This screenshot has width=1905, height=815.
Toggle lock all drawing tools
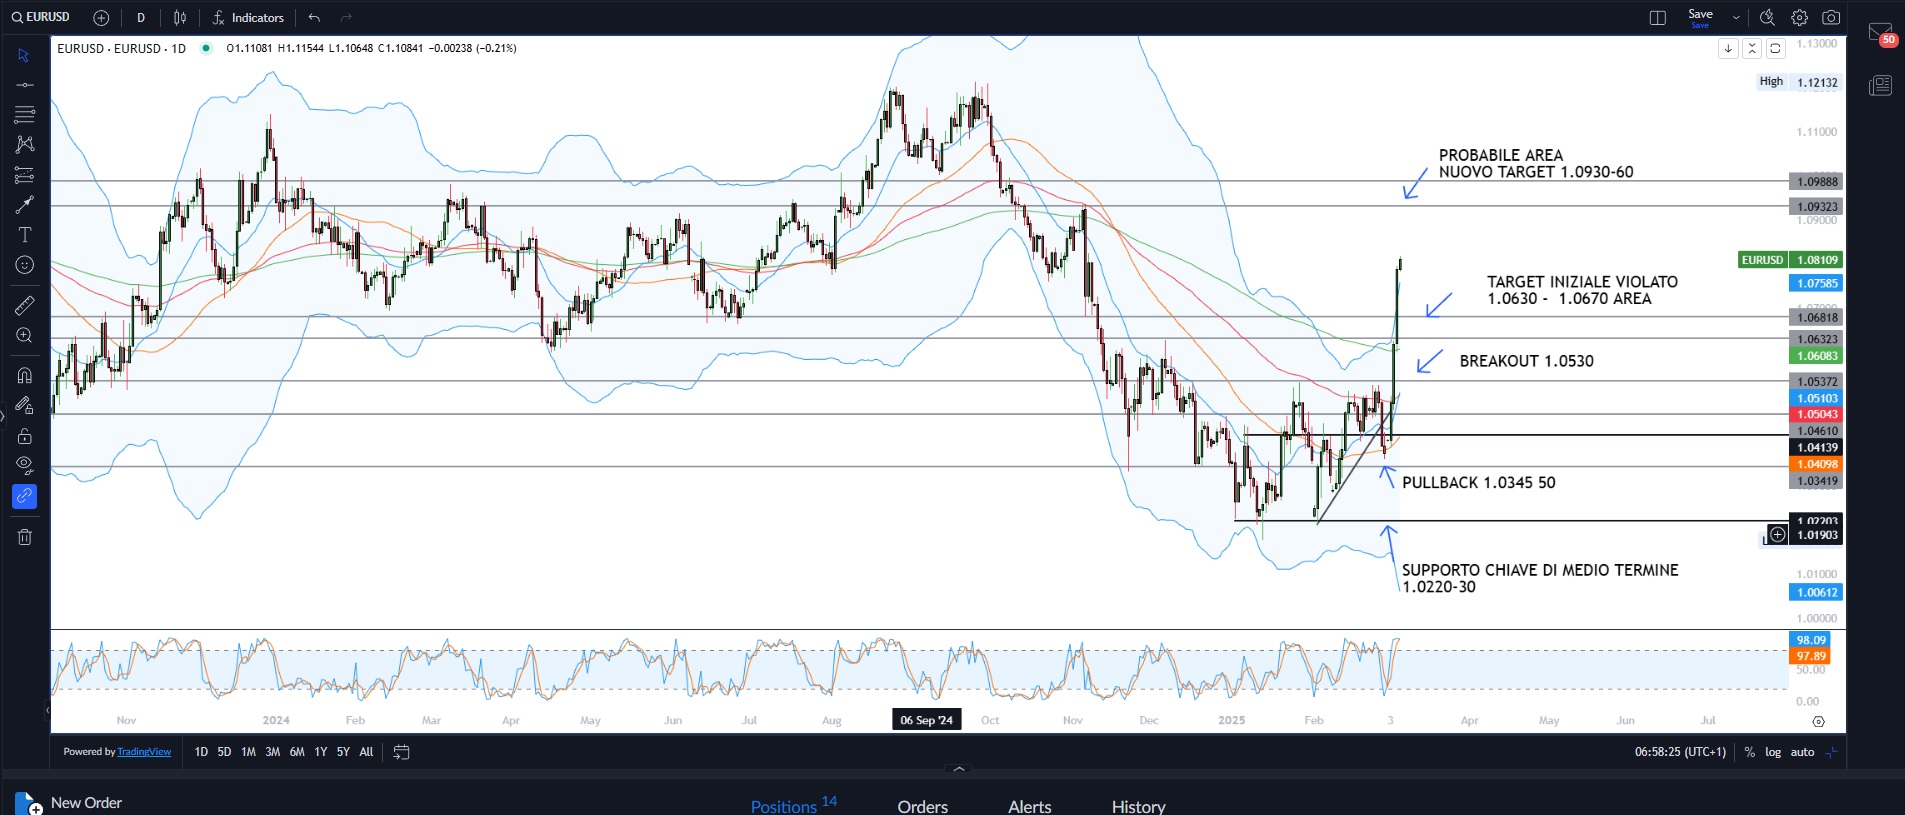tap(25, 436)
